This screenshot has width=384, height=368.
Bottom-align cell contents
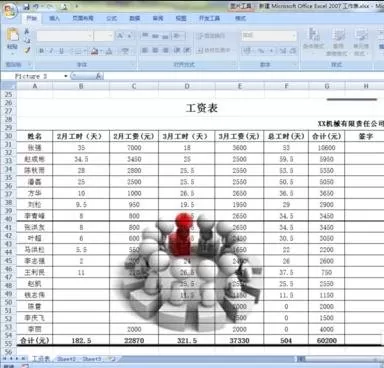click(165, 36)
